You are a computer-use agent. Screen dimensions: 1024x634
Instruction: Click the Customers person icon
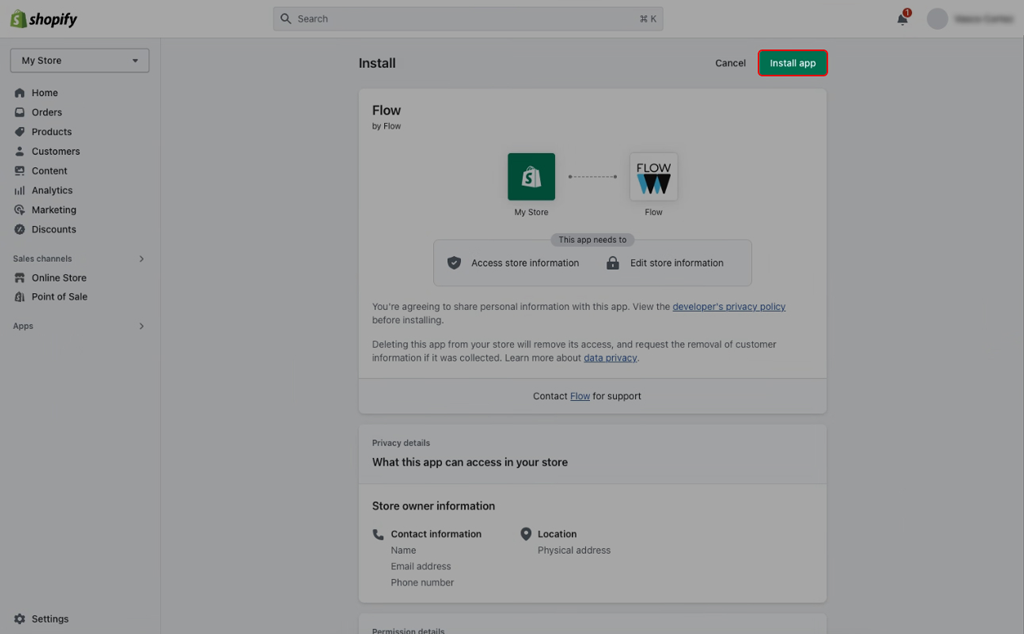(20, 151)
